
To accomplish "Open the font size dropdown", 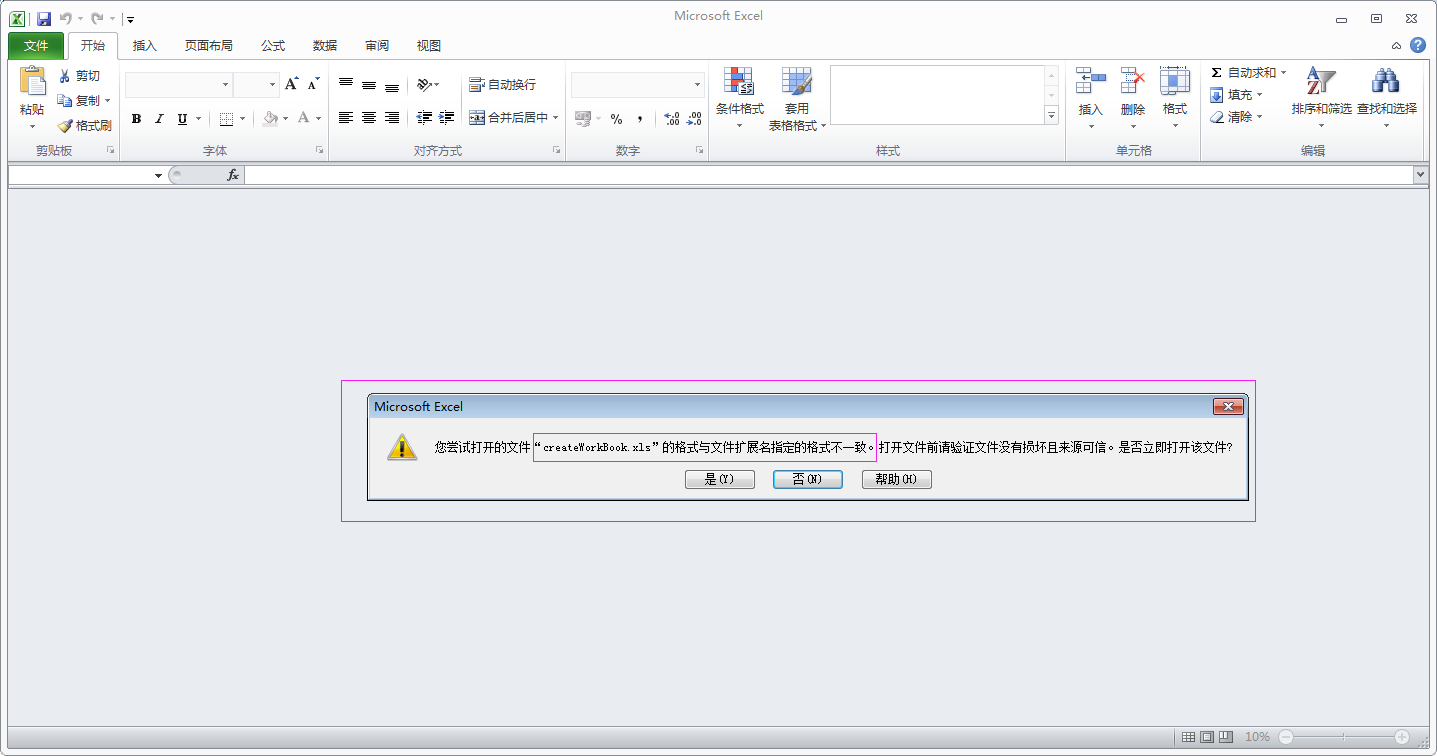I will click(x=272, y=85).
